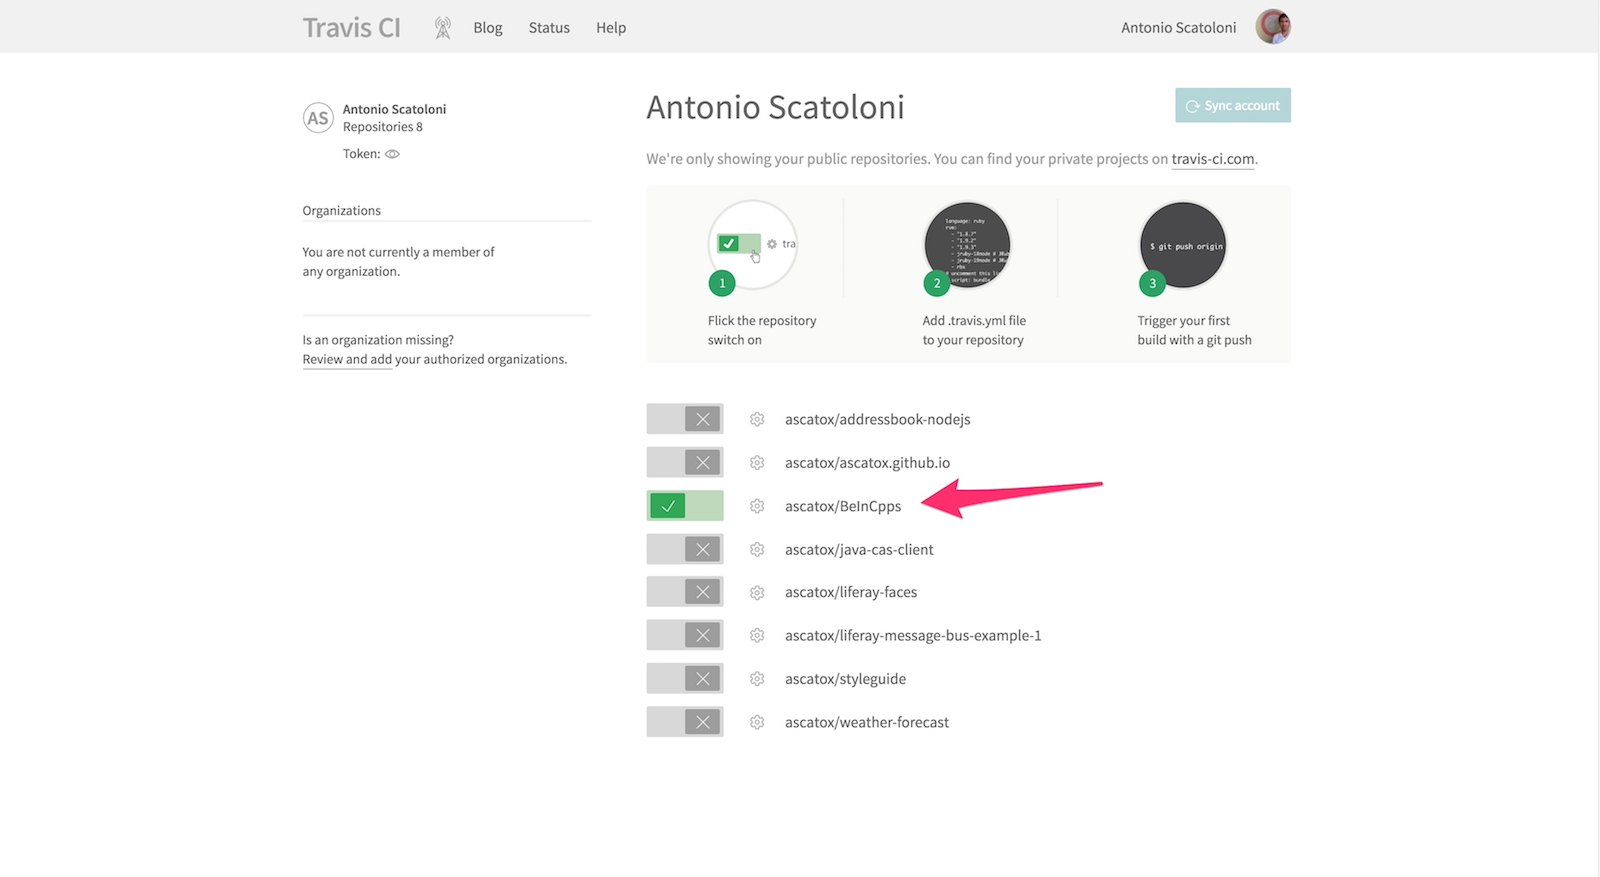
Task: Open settings gear for ascatox/BeInCpps
Action: coord(757,506)
